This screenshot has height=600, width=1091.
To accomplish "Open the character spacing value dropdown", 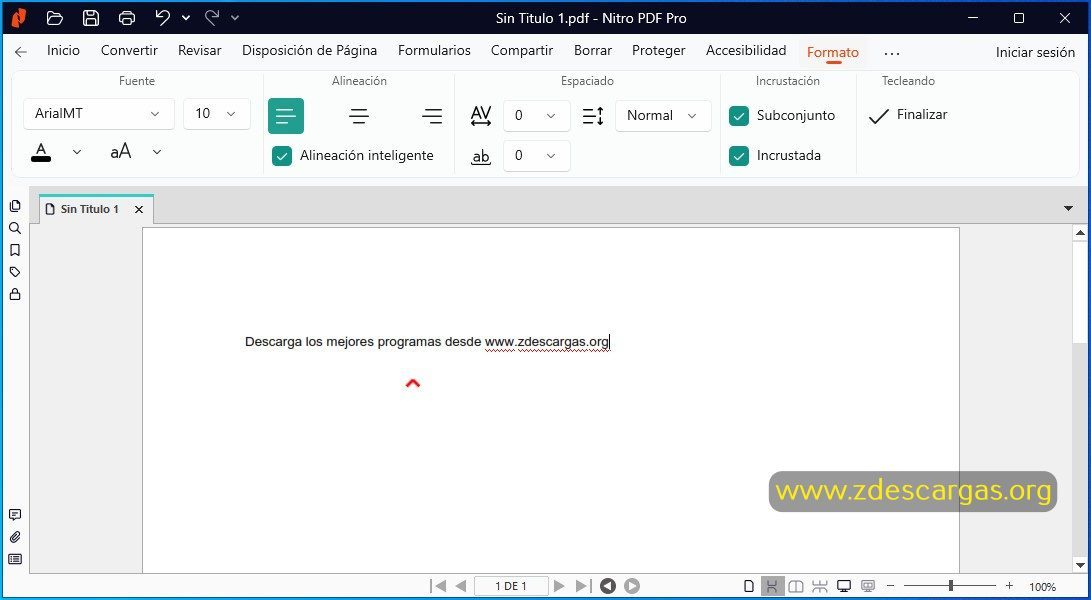I will (536, 116).
